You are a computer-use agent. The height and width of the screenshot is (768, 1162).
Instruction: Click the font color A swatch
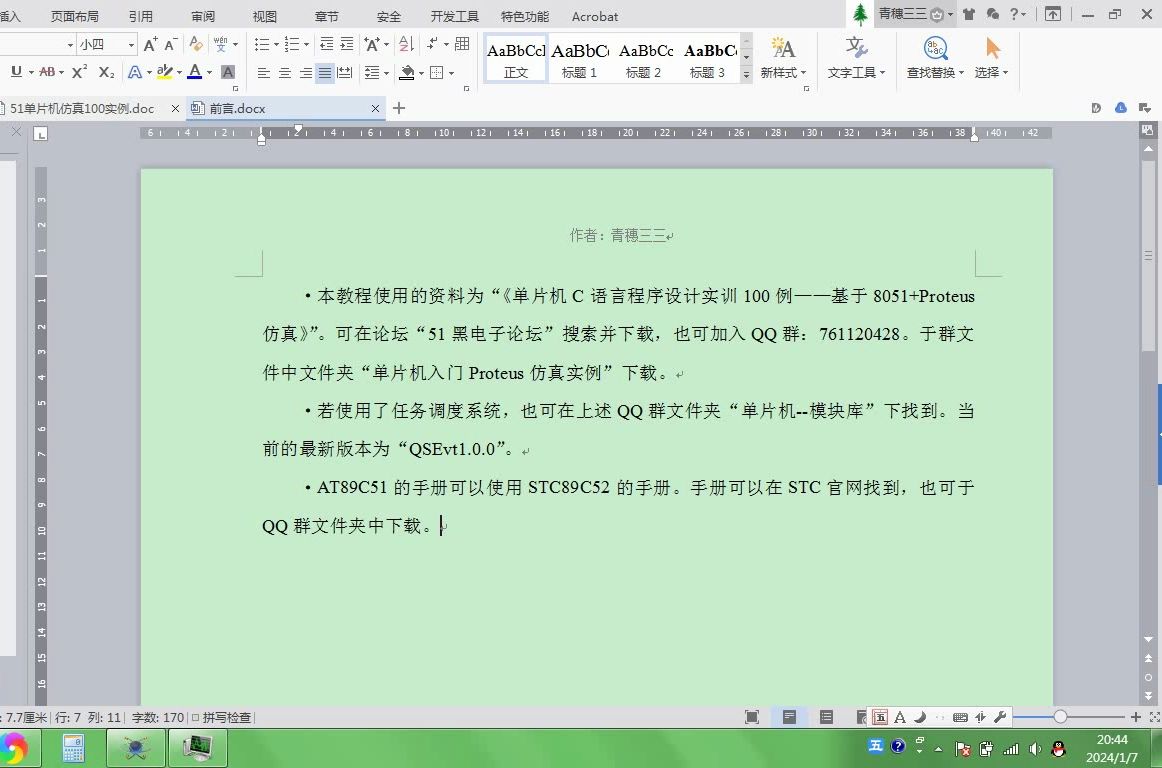[195, 72]
